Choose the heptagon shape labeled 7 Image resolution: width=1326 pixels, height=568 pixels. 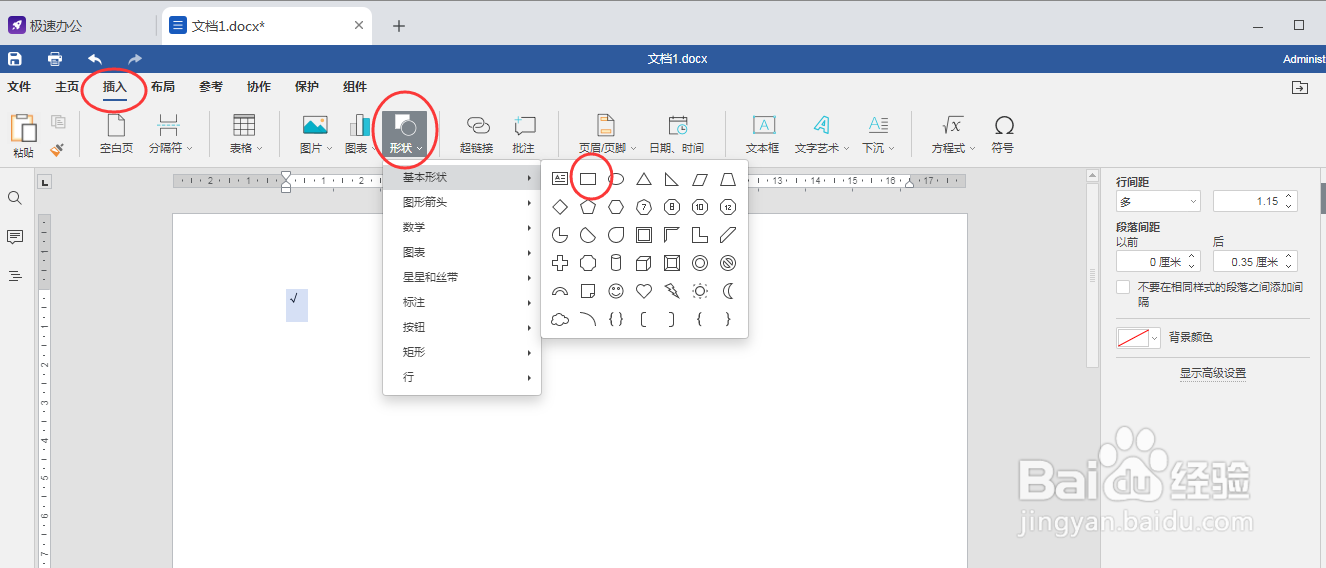(645, 207)
